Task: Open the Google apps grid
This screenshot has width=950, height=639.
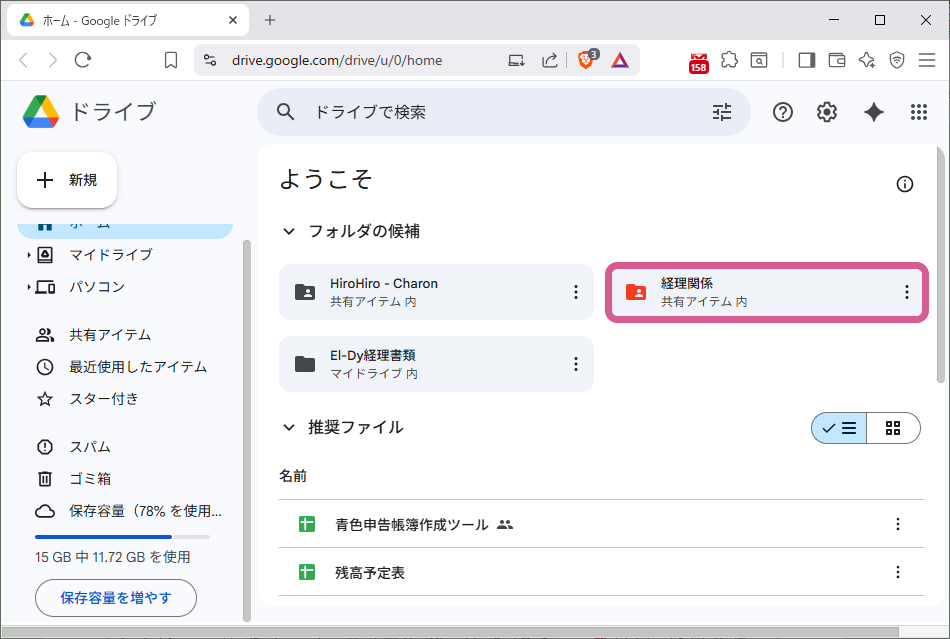Action: 918,112
